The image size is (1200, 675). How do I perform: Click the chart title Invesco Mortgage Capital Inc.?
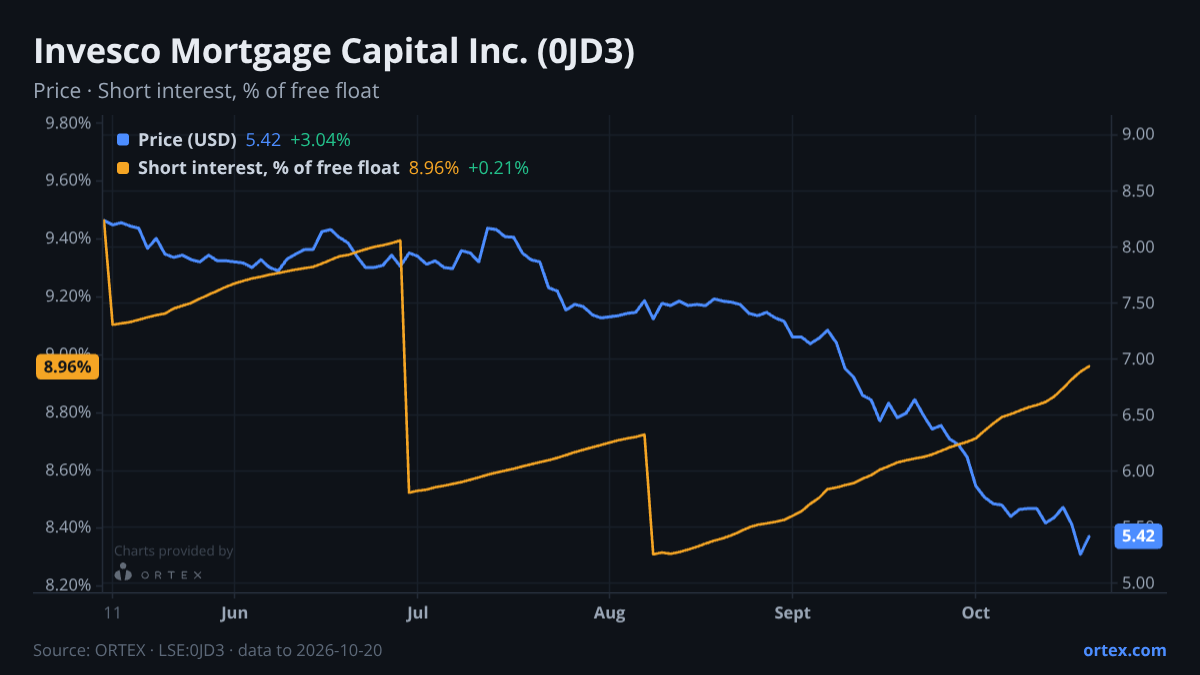[x=334, y=52]
